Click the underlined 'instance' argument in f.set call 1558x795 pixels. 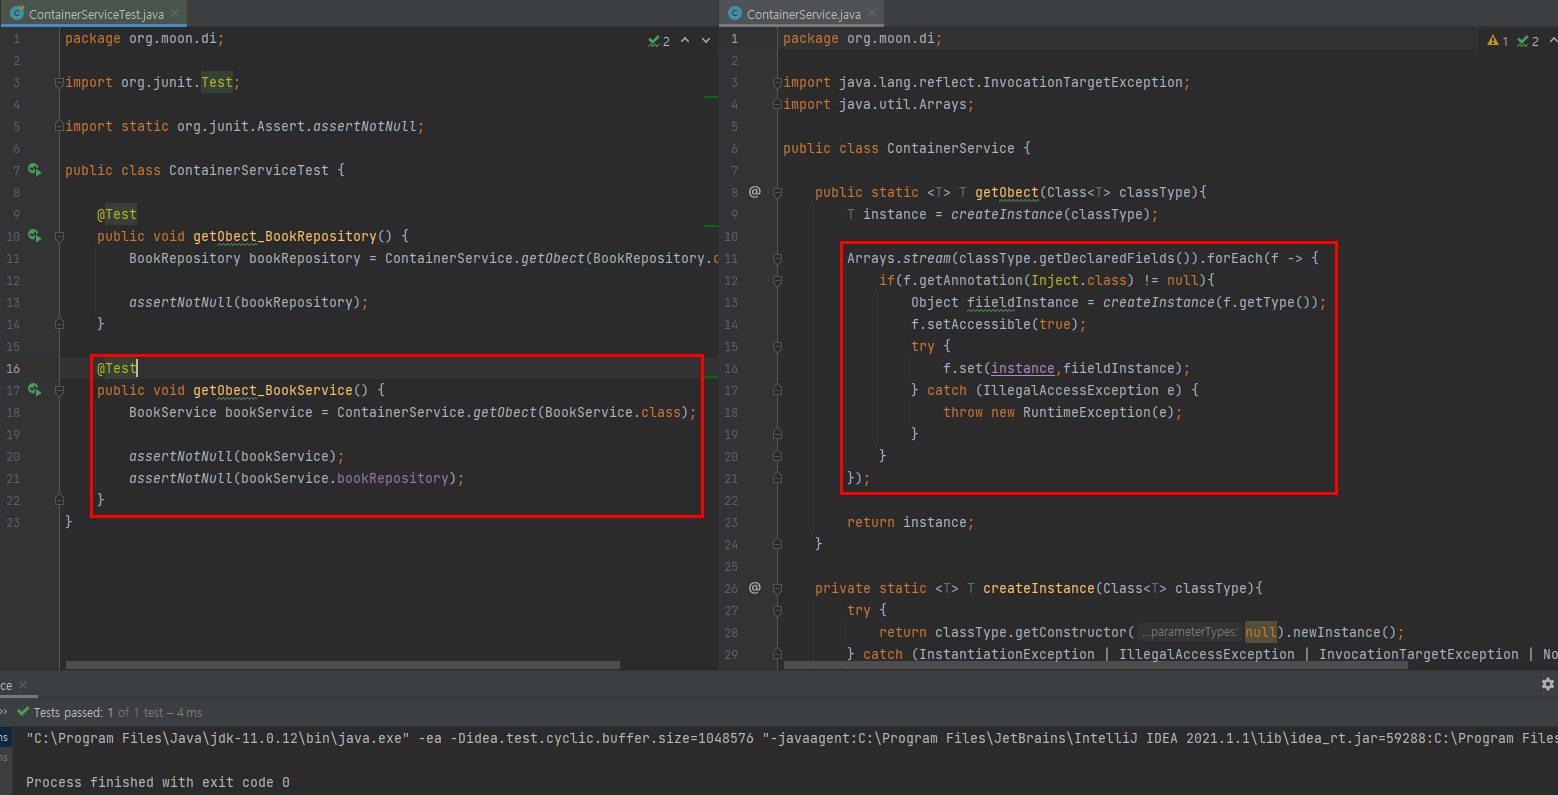click(x=1023, y=368)
